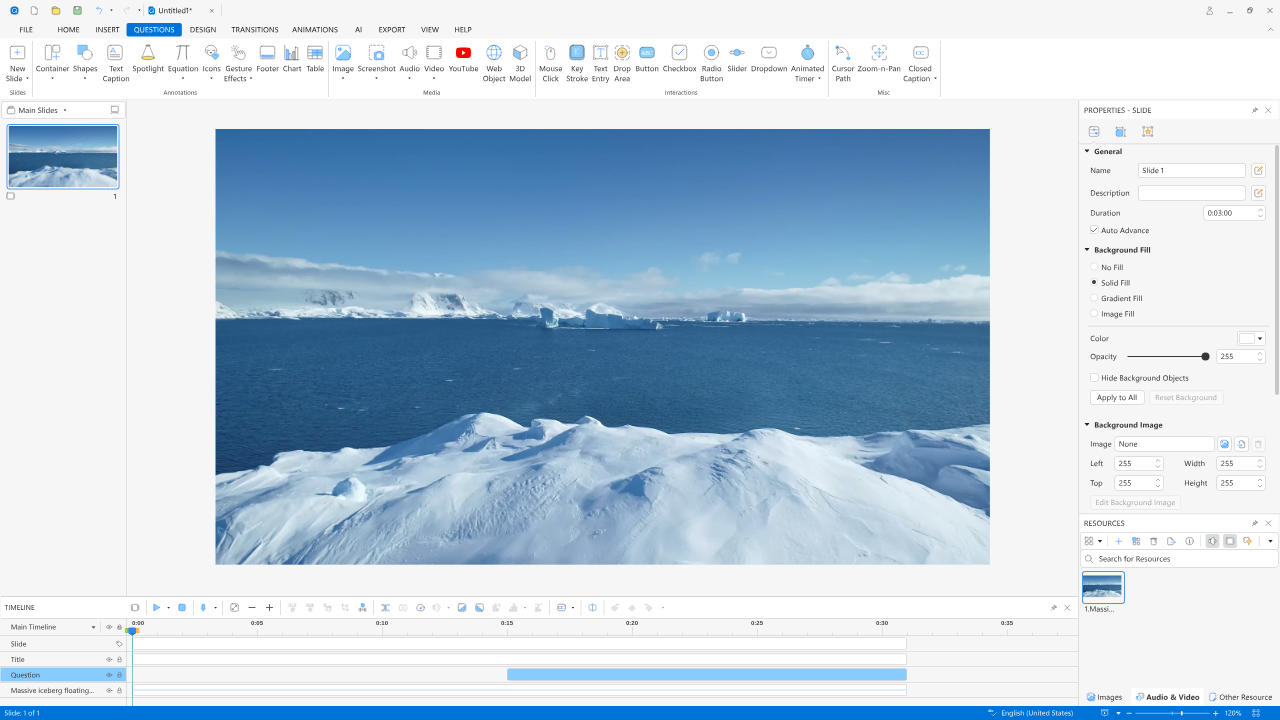Toggle visibility of the Question track
The width and height of the screenshot is (1280, 720).
(x=109, y=675)
